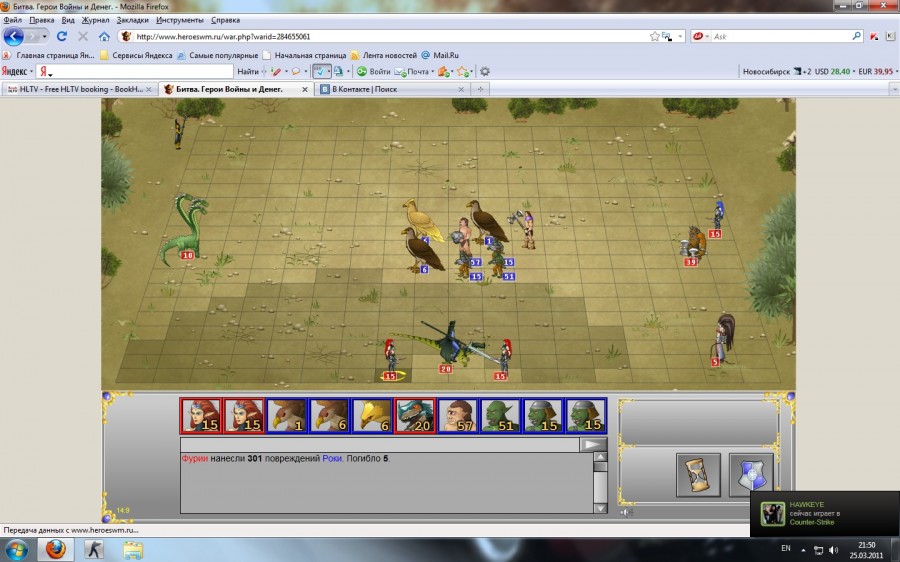Switch to the В Контакте | Поиск tab
900x562 pixels.
coord(390,90)
